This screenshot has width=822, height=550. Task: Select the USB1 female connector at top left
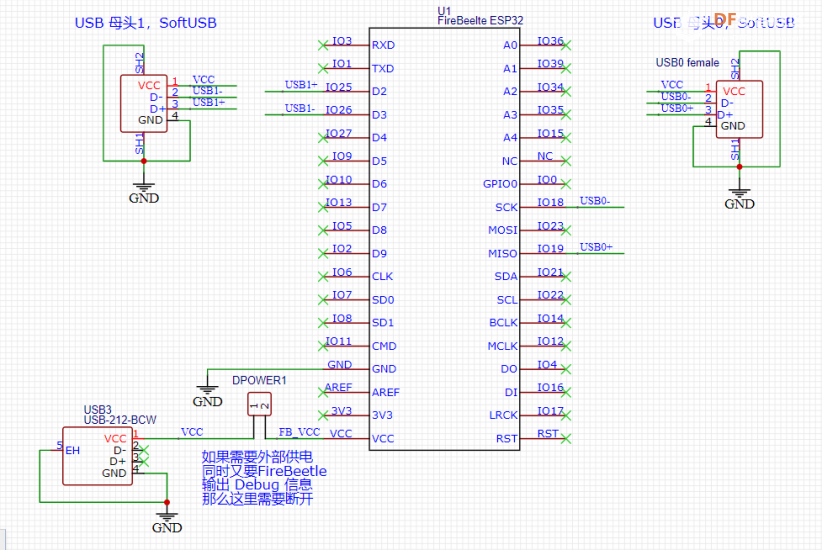(x=144, y=103)
